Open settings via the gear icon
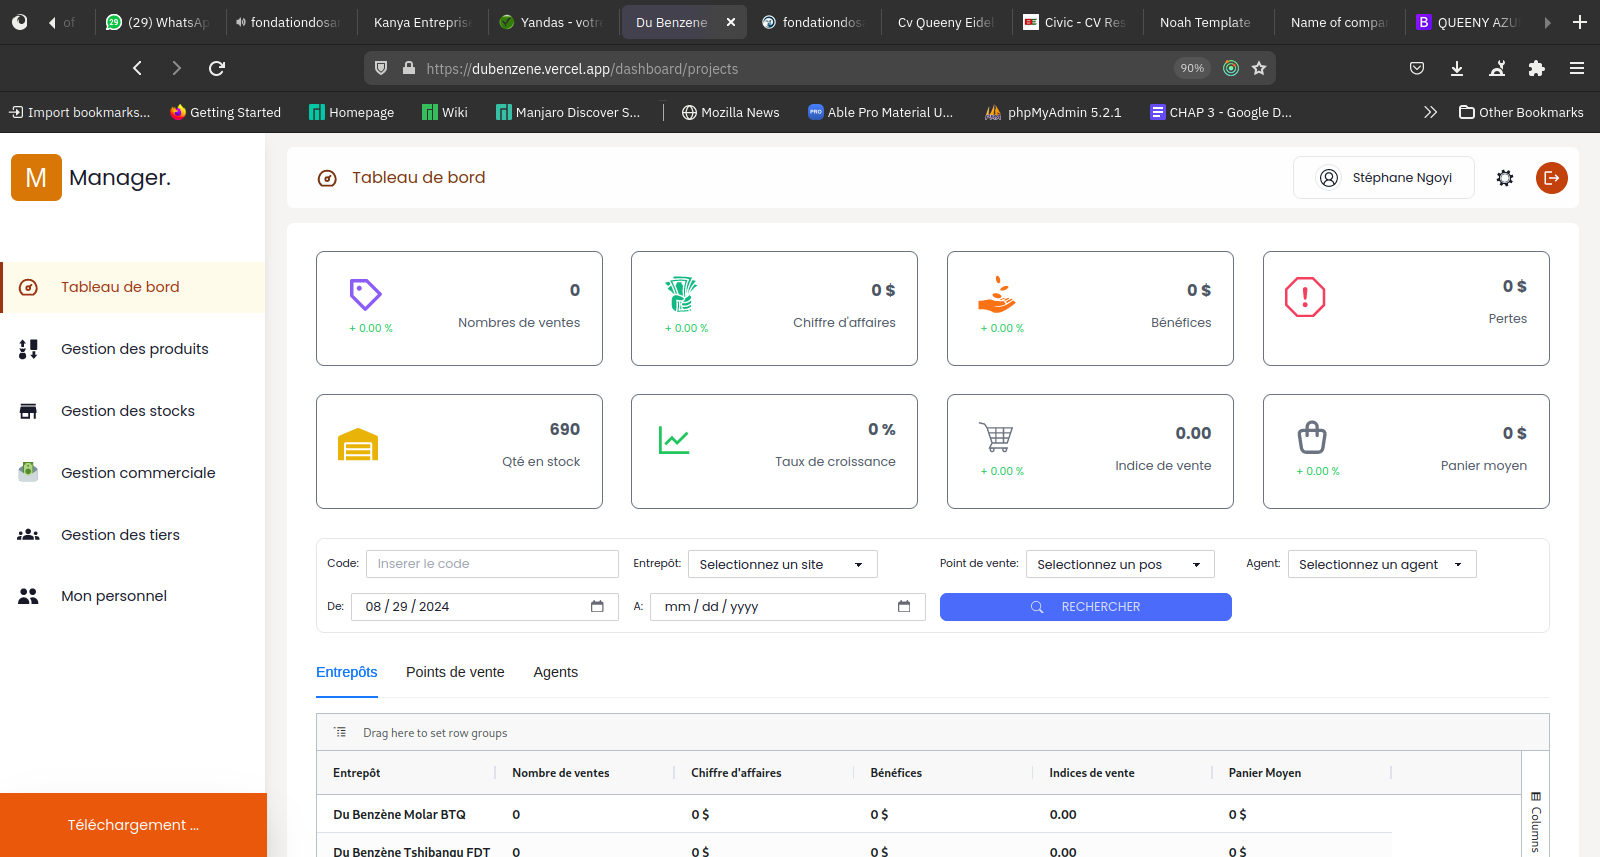 pyautogui.click(x=1504, y=178)
